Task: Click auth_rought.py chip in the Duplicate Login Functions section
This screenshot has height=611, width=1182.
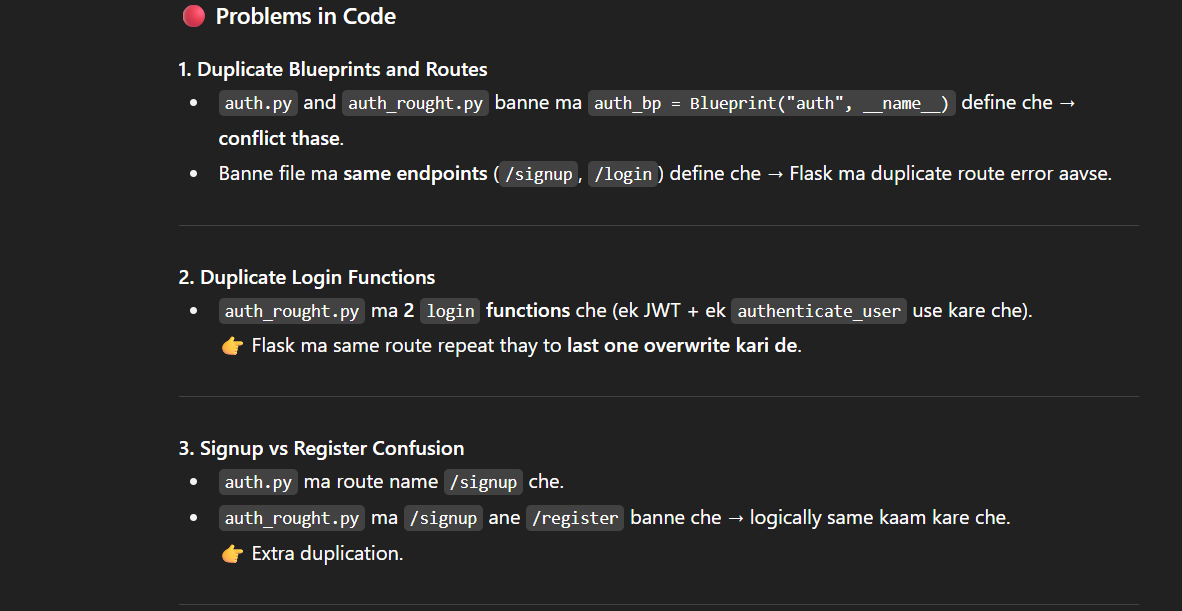Action: (291, 311)
